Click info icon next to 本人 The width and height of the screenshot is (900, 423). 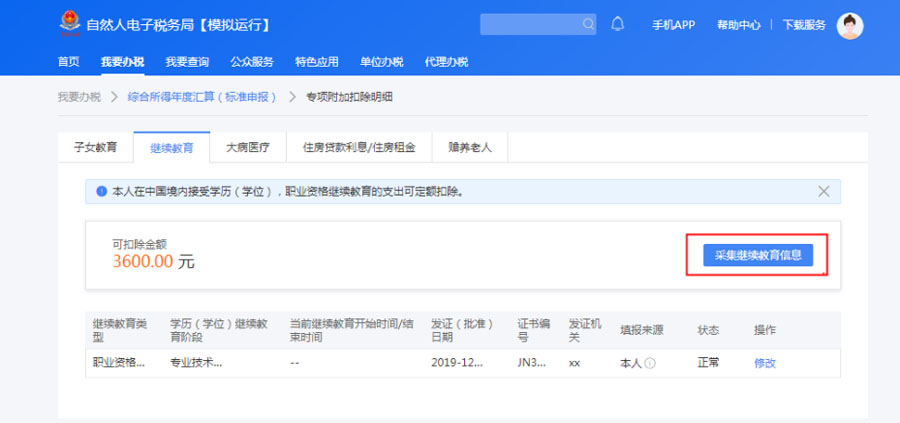tap(649, 363)
